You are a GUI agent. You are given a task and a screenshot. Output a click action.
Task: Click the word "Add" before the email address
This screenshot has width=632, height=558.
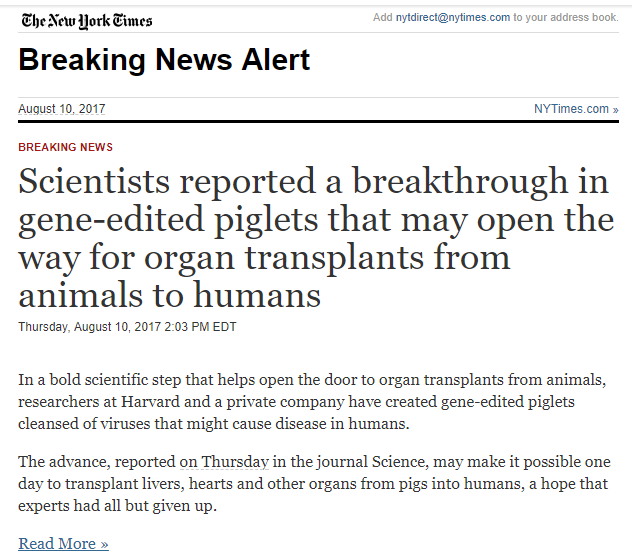point(383,17)
